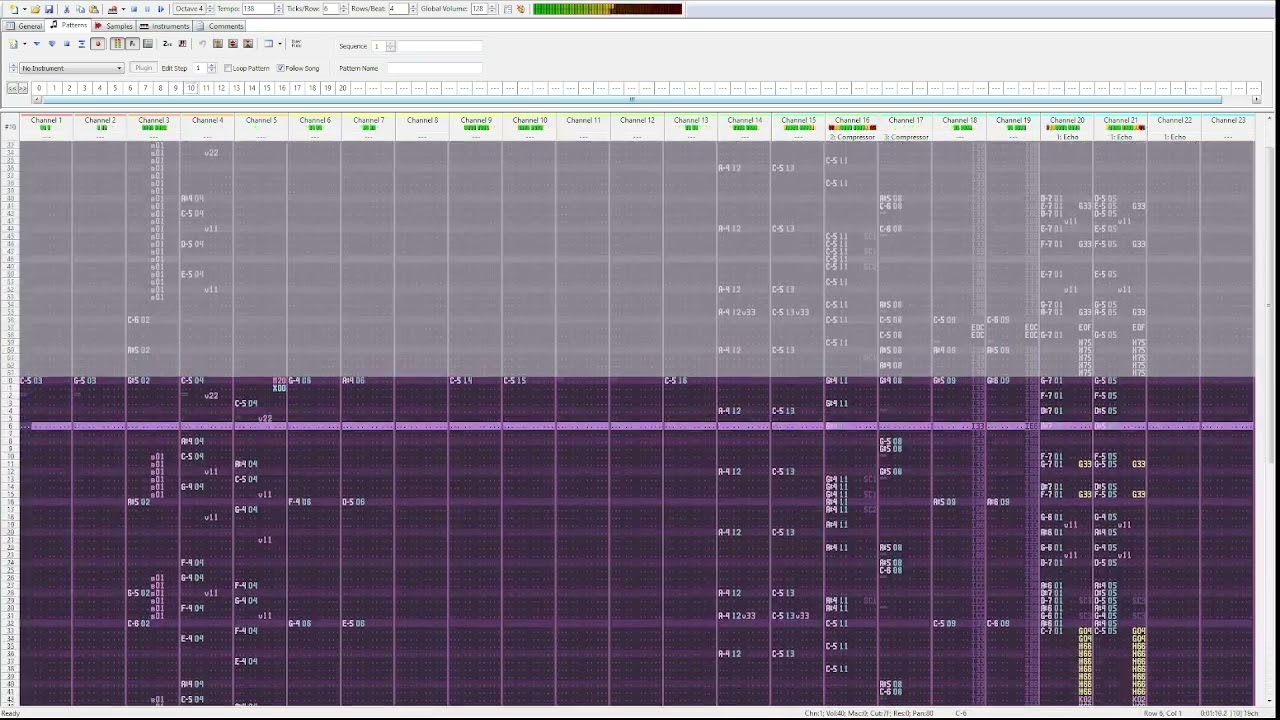Open dropdown arrow beside MIDI record icon
1280x720 pixels.
[123, 9]
